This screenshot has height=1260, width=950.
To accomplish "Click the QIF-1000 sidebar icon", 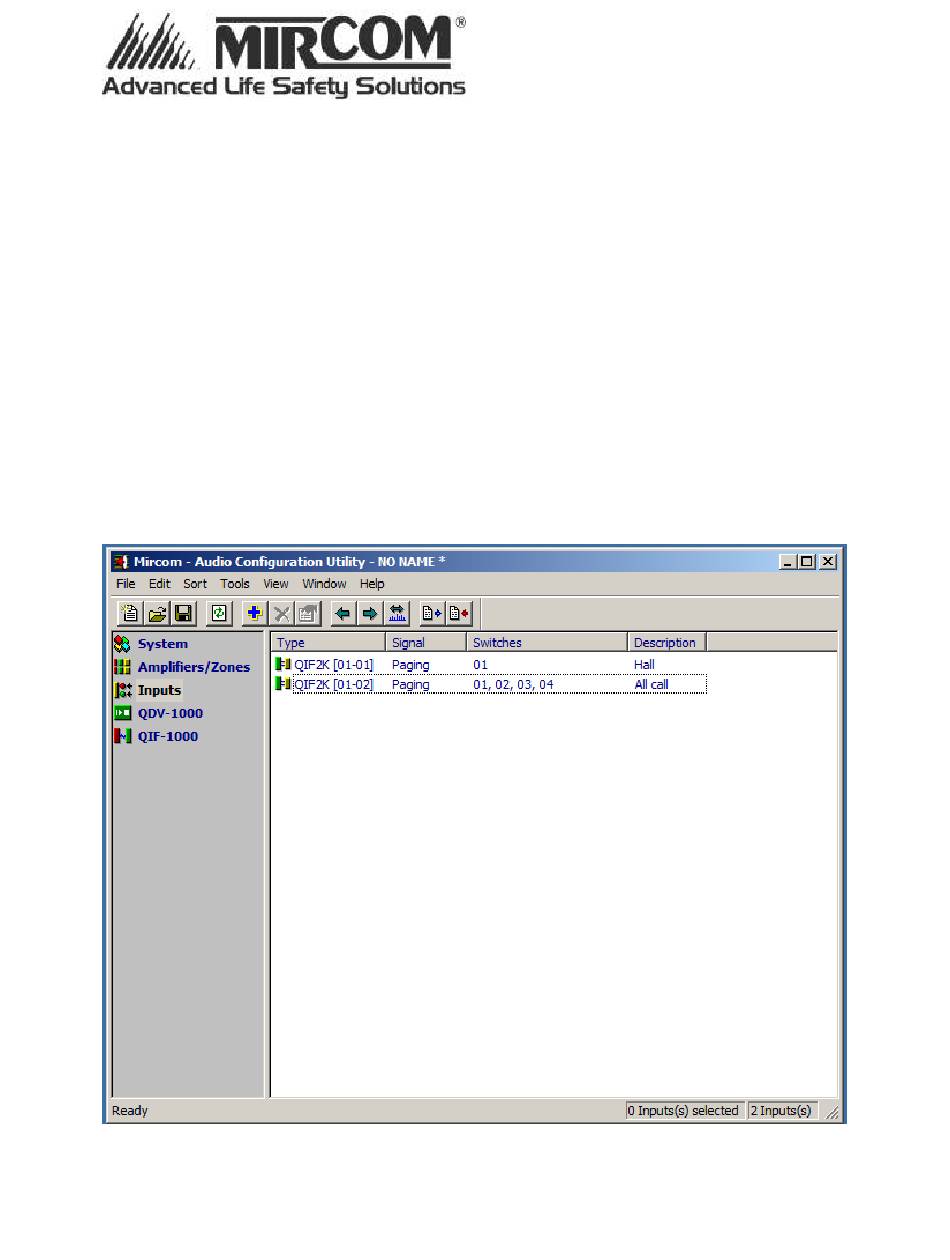I will [123, 736].
